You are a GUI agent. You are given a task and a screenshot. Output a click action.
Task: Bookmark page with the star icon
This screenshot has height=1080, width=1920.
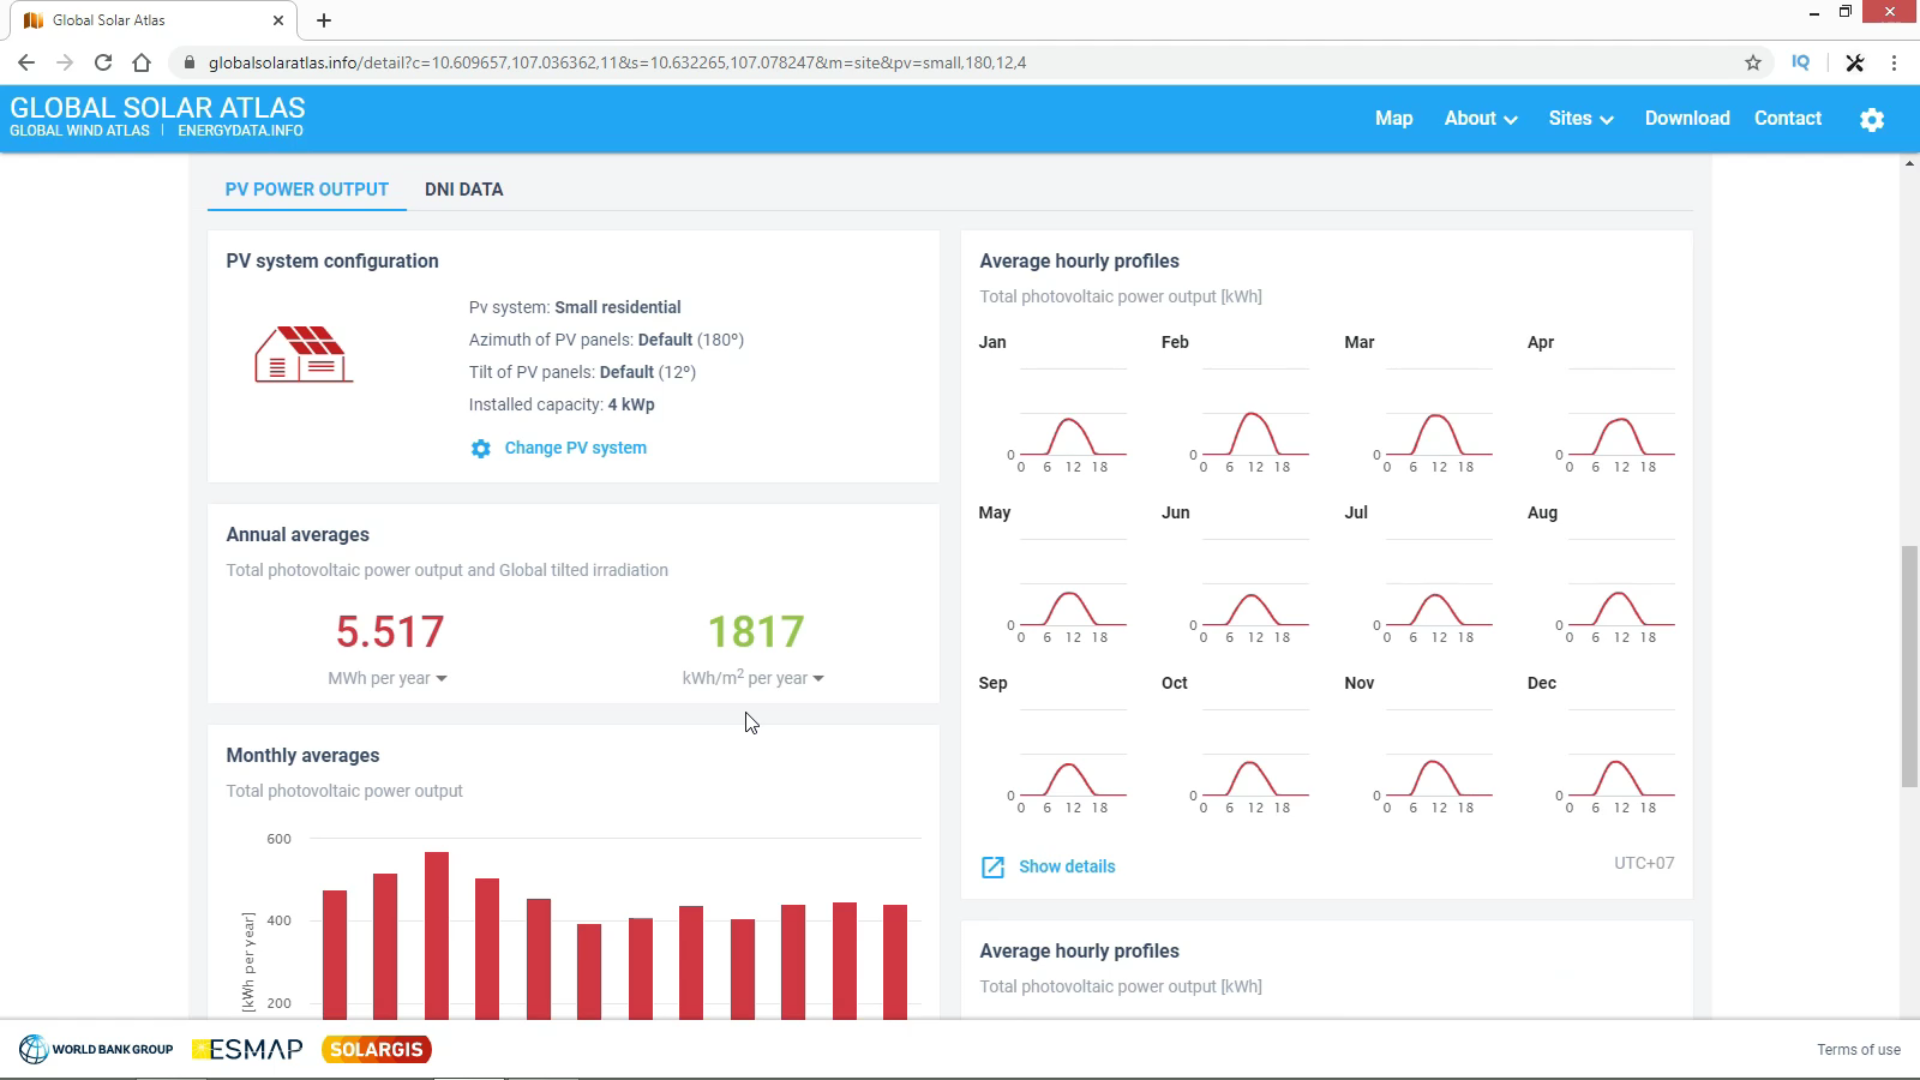(x=1753, y=63)
